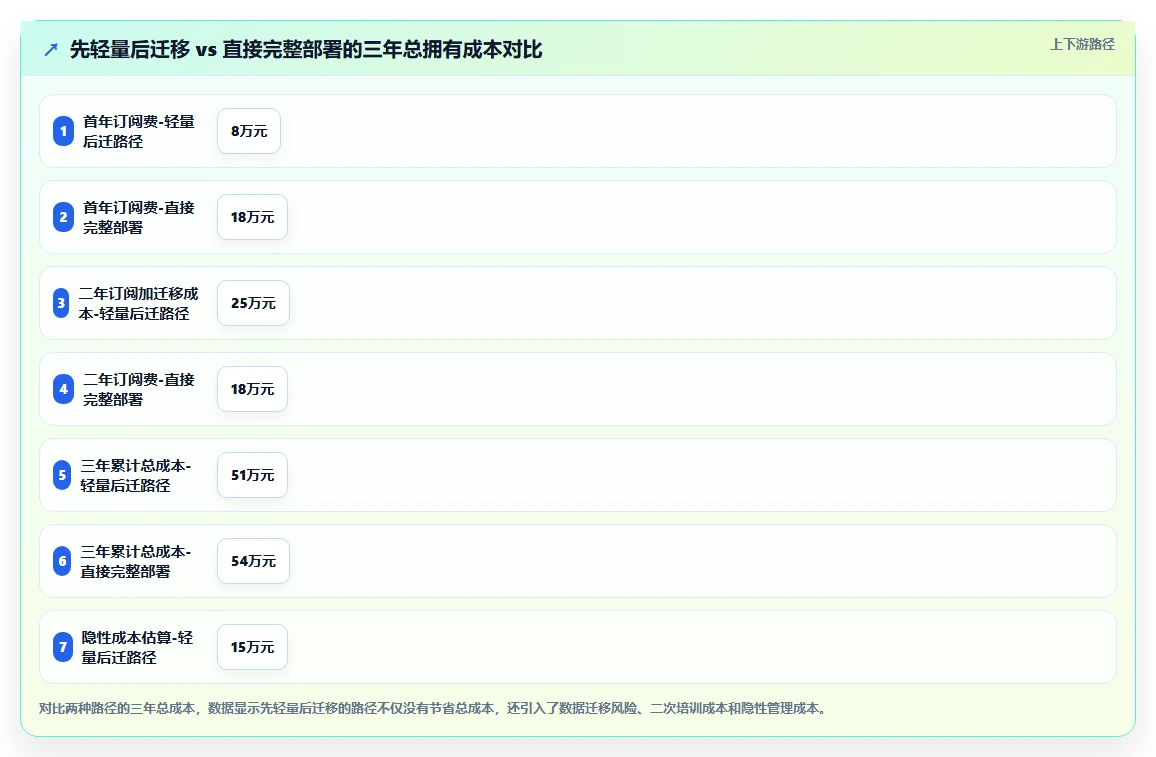Select label 隐性成本估算-轻量后迁路径

click(x=137, y=647)
